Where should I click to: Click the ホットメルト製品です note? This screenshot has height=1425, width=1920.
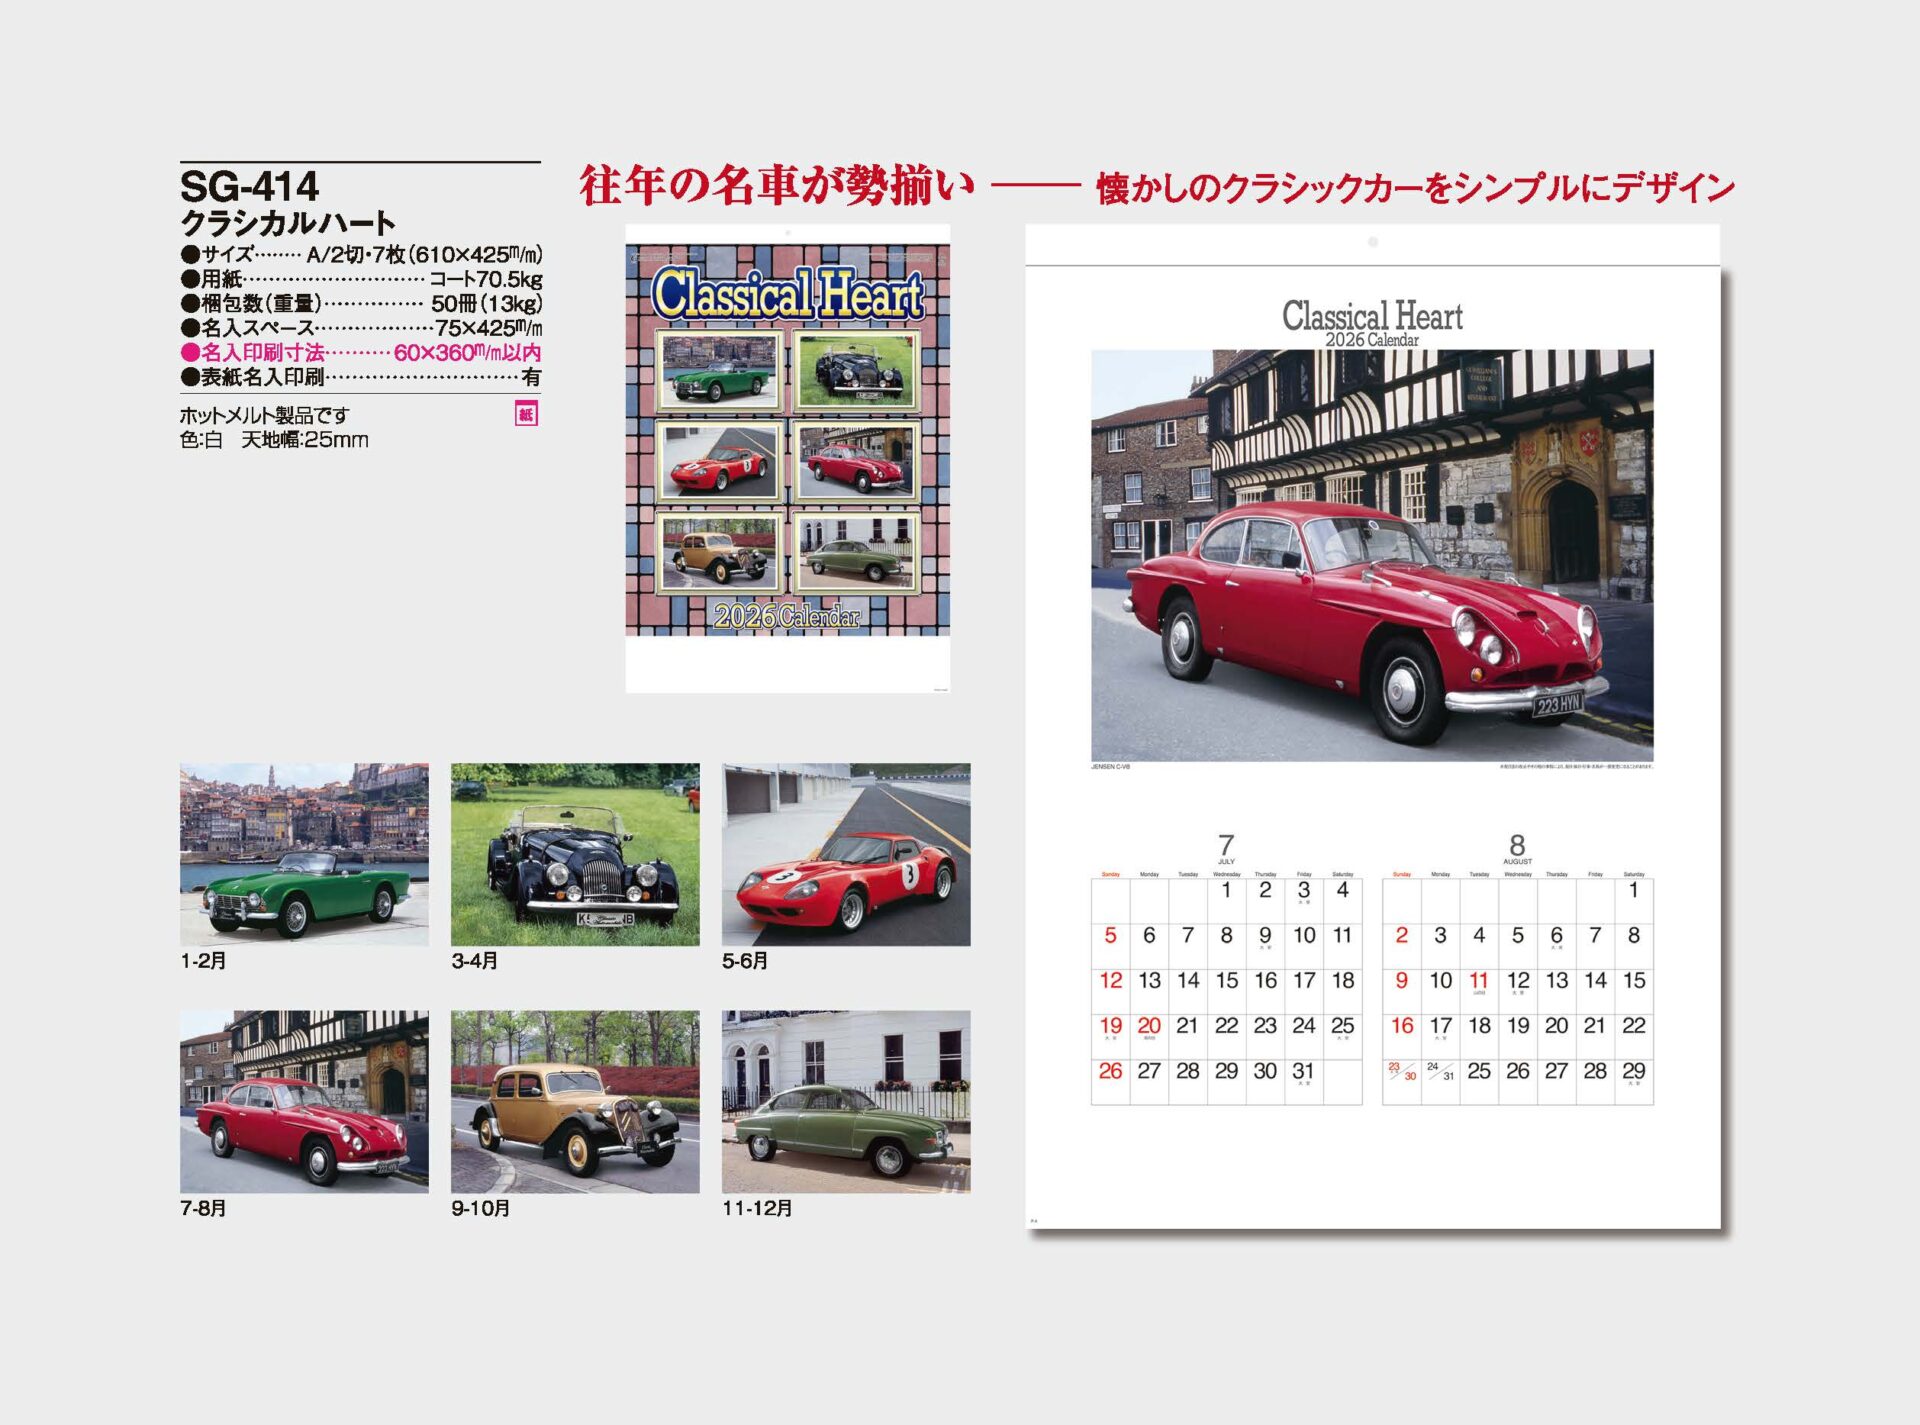[x=264, y=415]
